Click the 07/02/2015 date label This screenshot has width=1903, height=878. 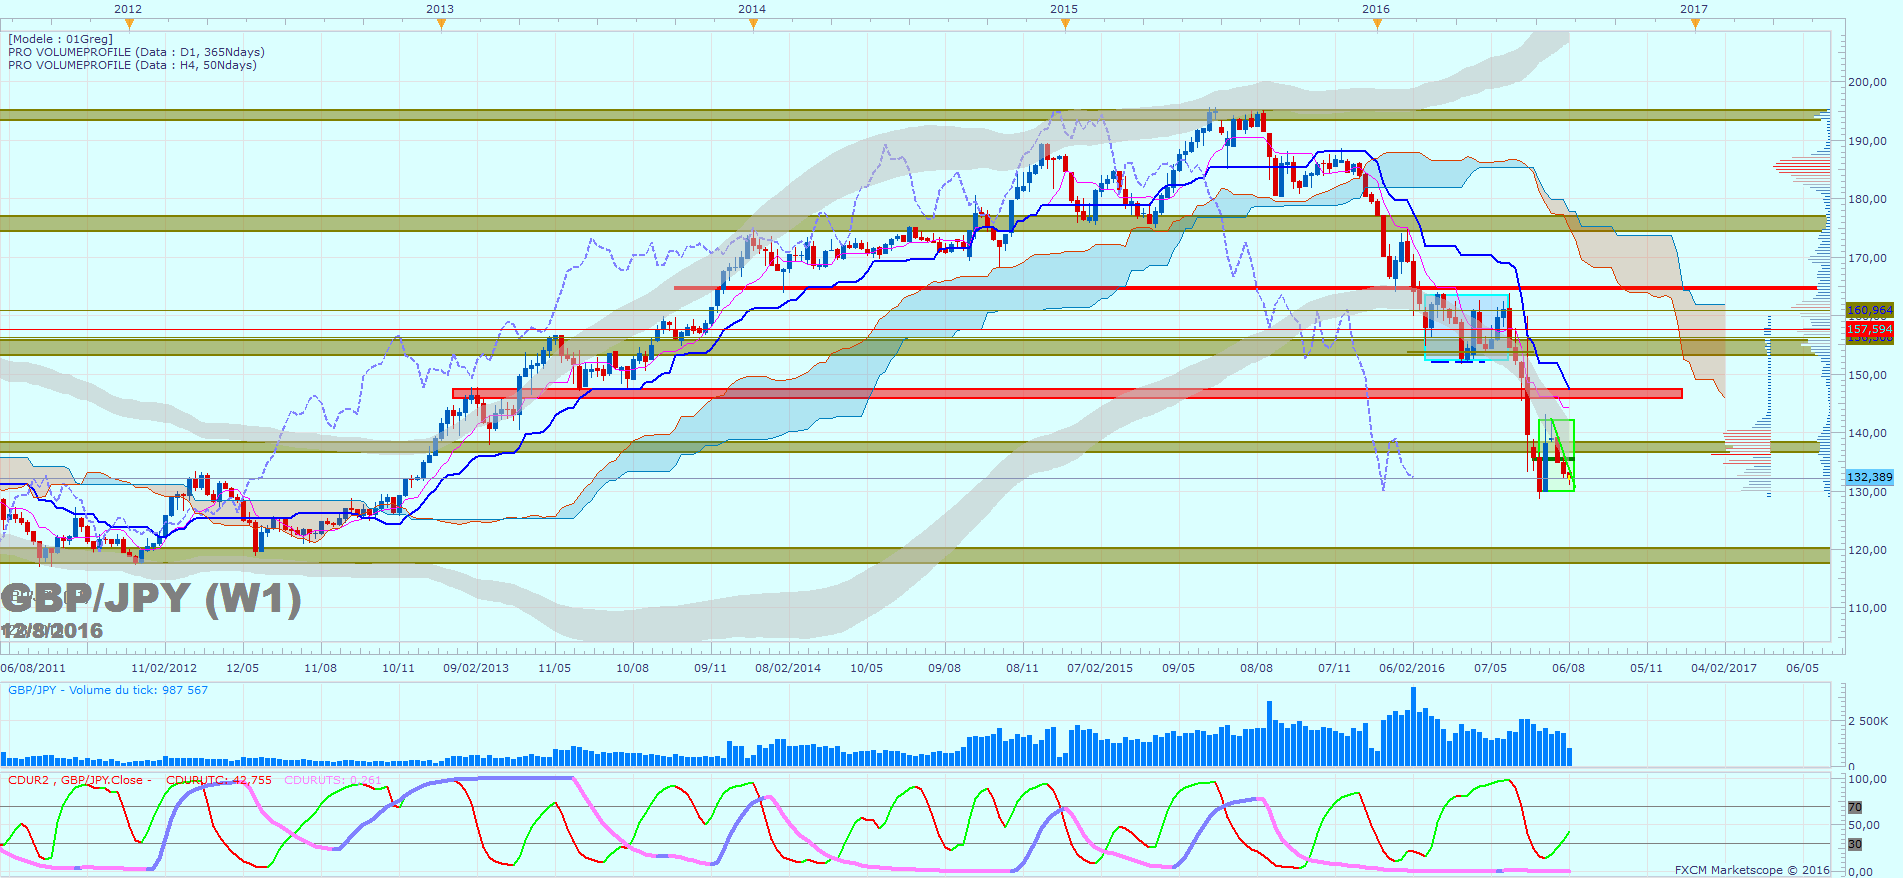tap(1100, 668)
